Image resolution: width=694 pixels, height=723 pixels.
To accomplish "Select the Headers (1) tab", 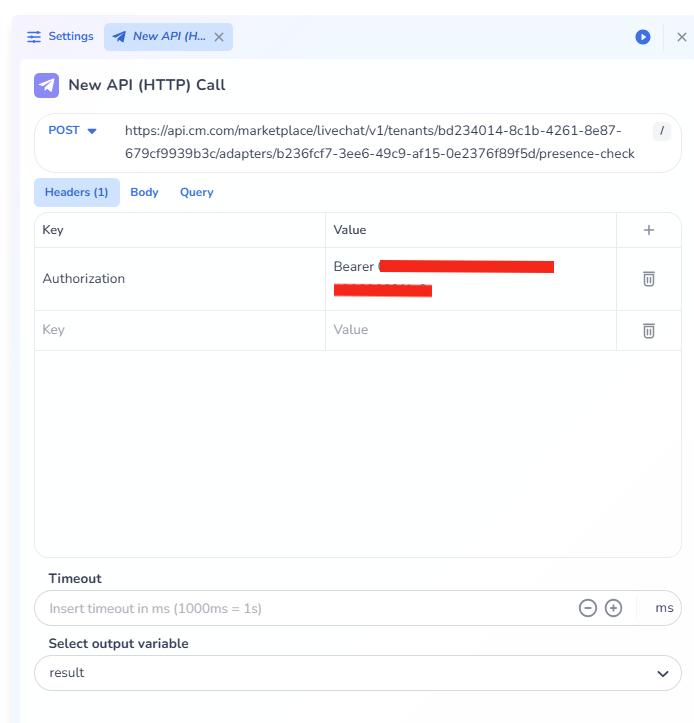I will pyautogui.click(x=77, y=192).
